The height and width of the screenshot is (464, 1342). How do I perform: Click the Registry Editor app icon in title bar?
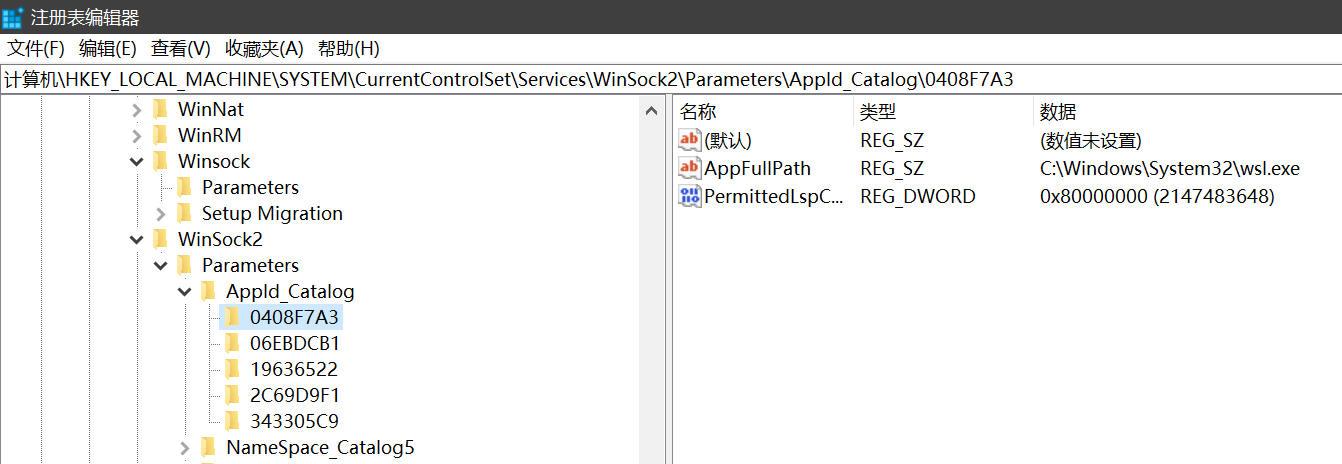[x=13, y=17]
